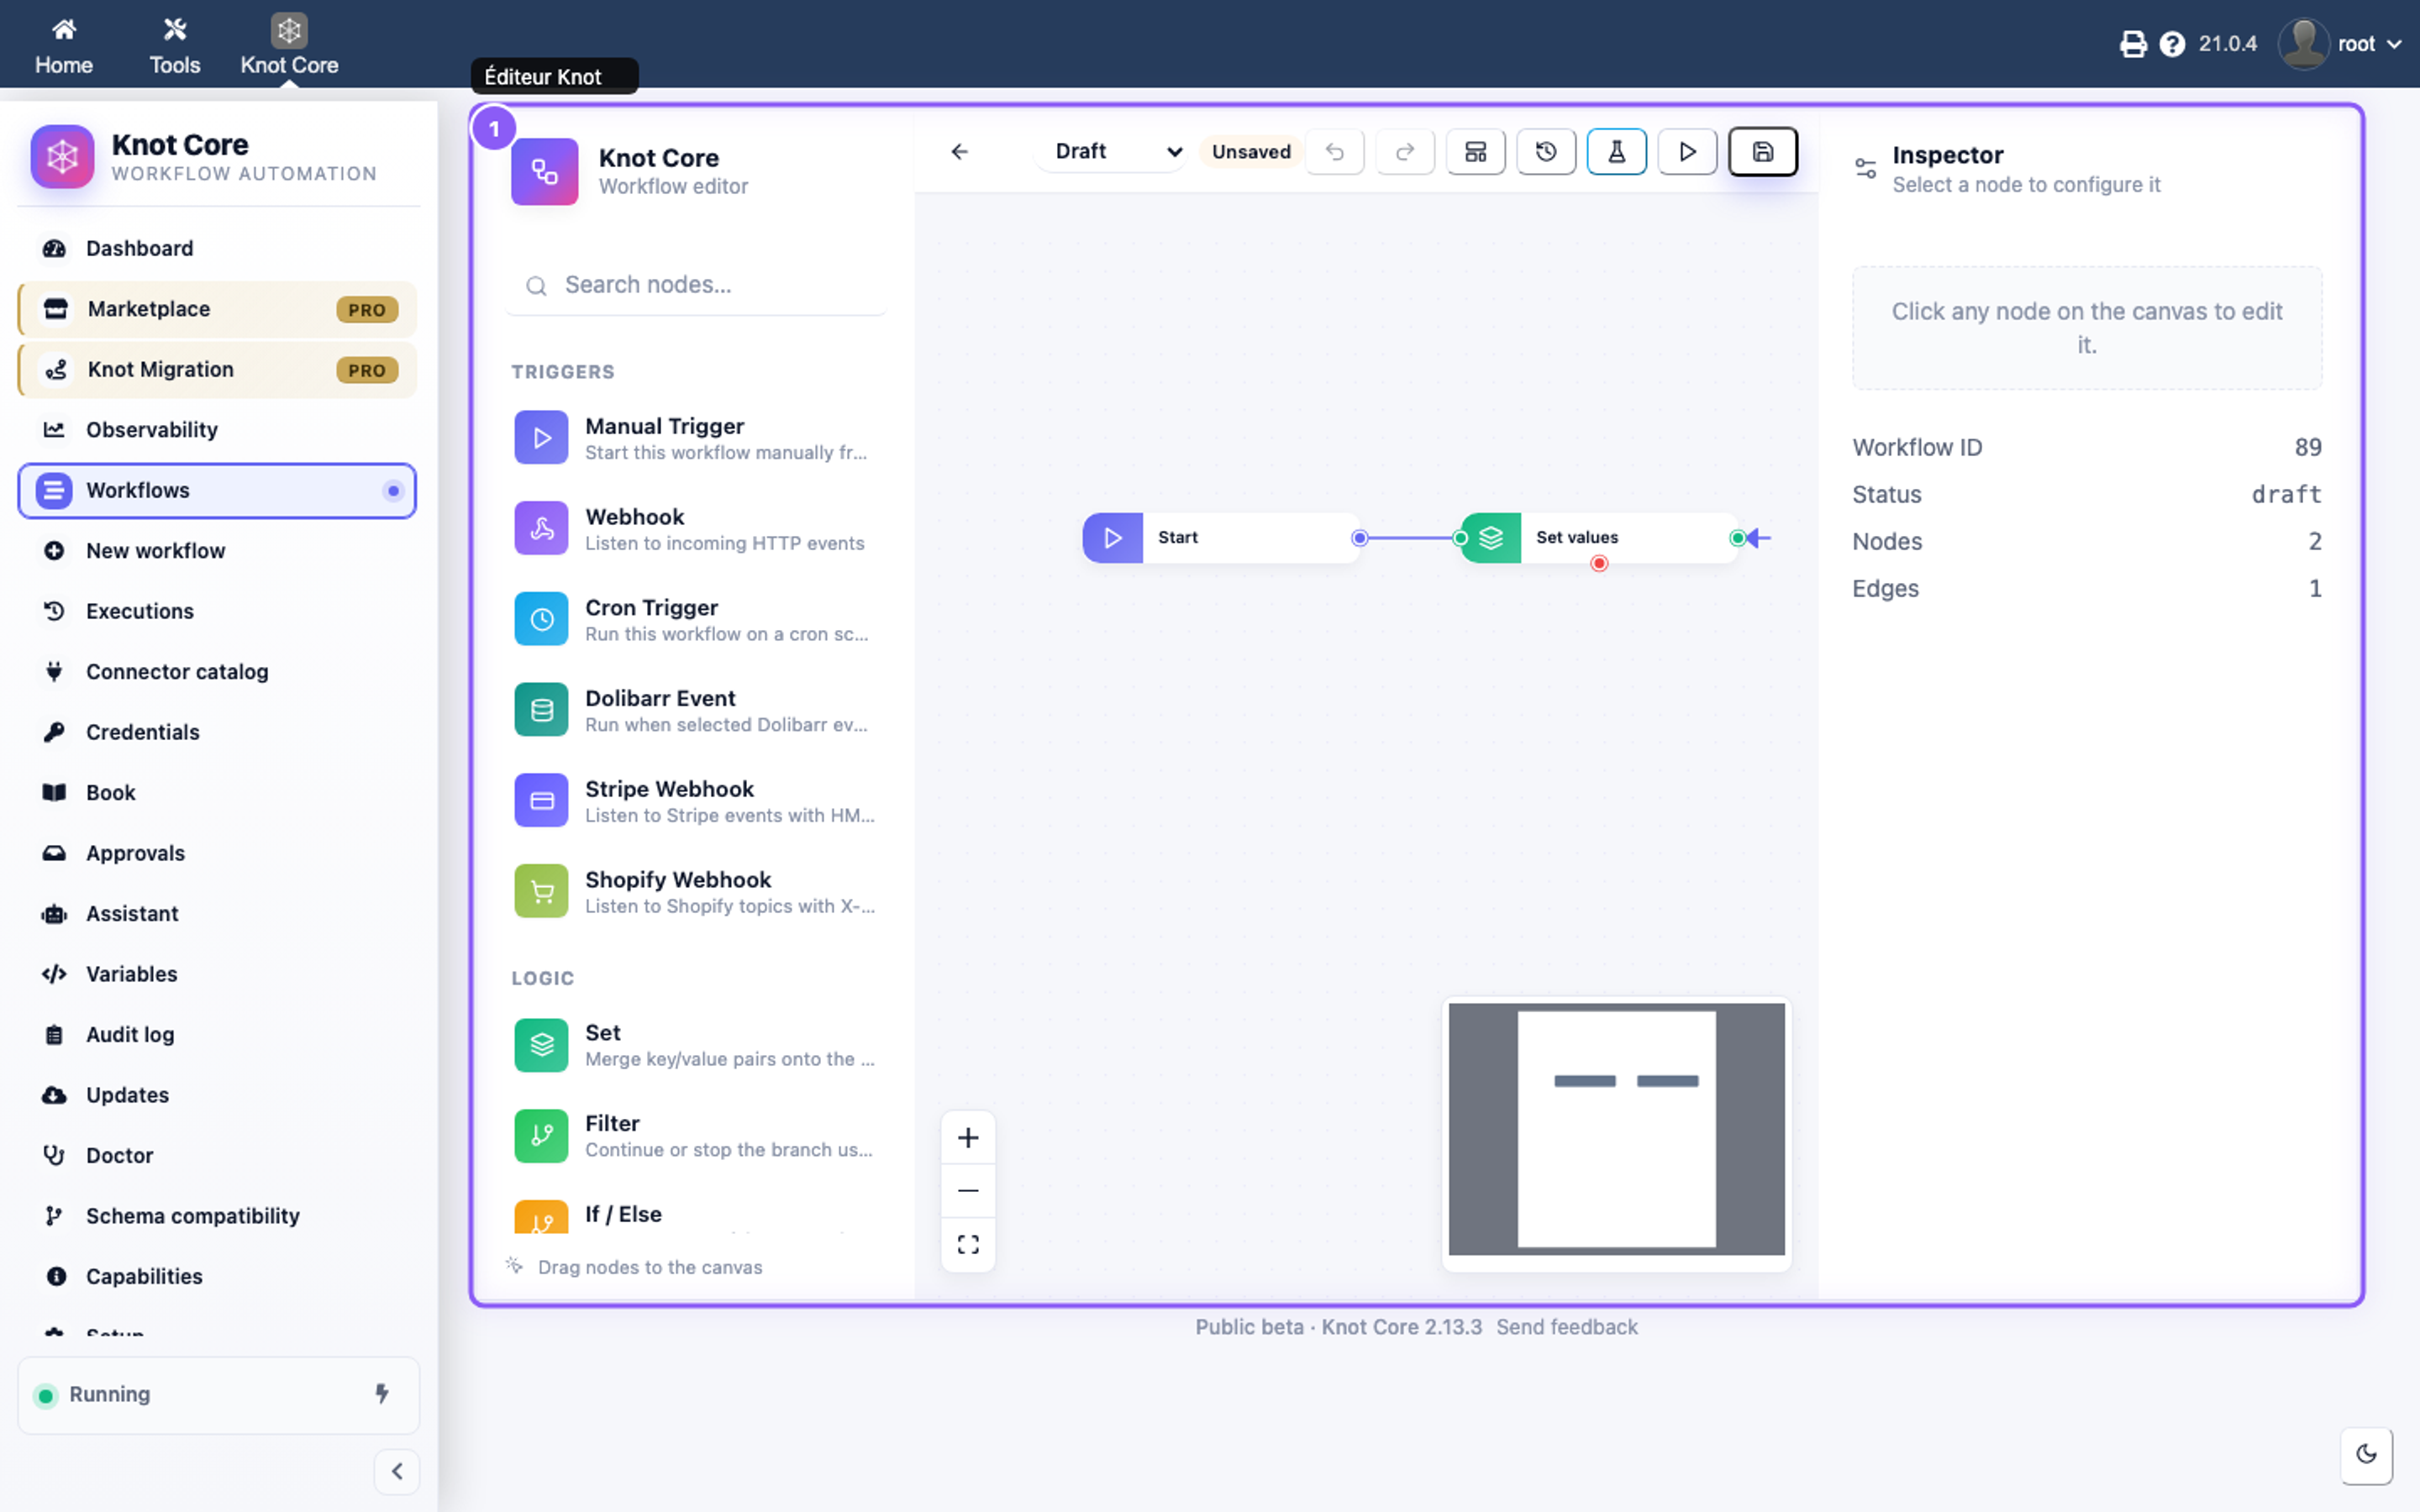
Task: Click the auto-layout icon in toolbar
Action: tap(1475, 152)
